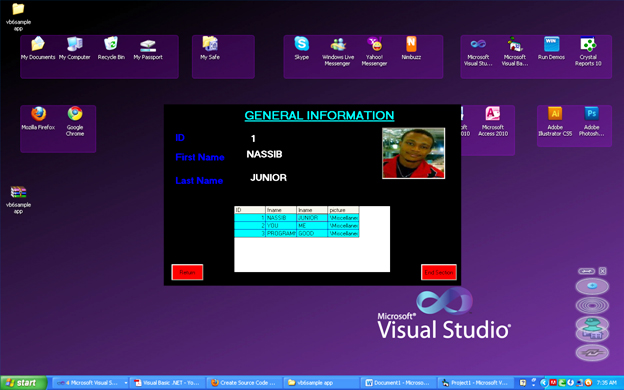Screen dimensions: 624x390
Task: Click the profile photo thumbnail
Action: (x=413, y=153)
